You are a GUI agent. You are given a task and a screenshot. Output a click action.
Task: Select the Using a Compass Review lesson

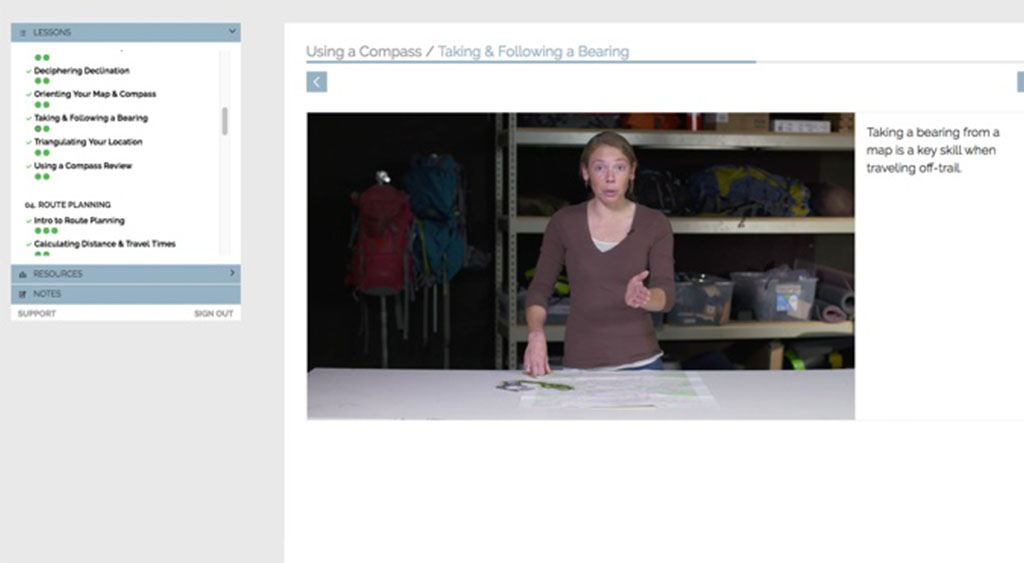coord(82,166)
